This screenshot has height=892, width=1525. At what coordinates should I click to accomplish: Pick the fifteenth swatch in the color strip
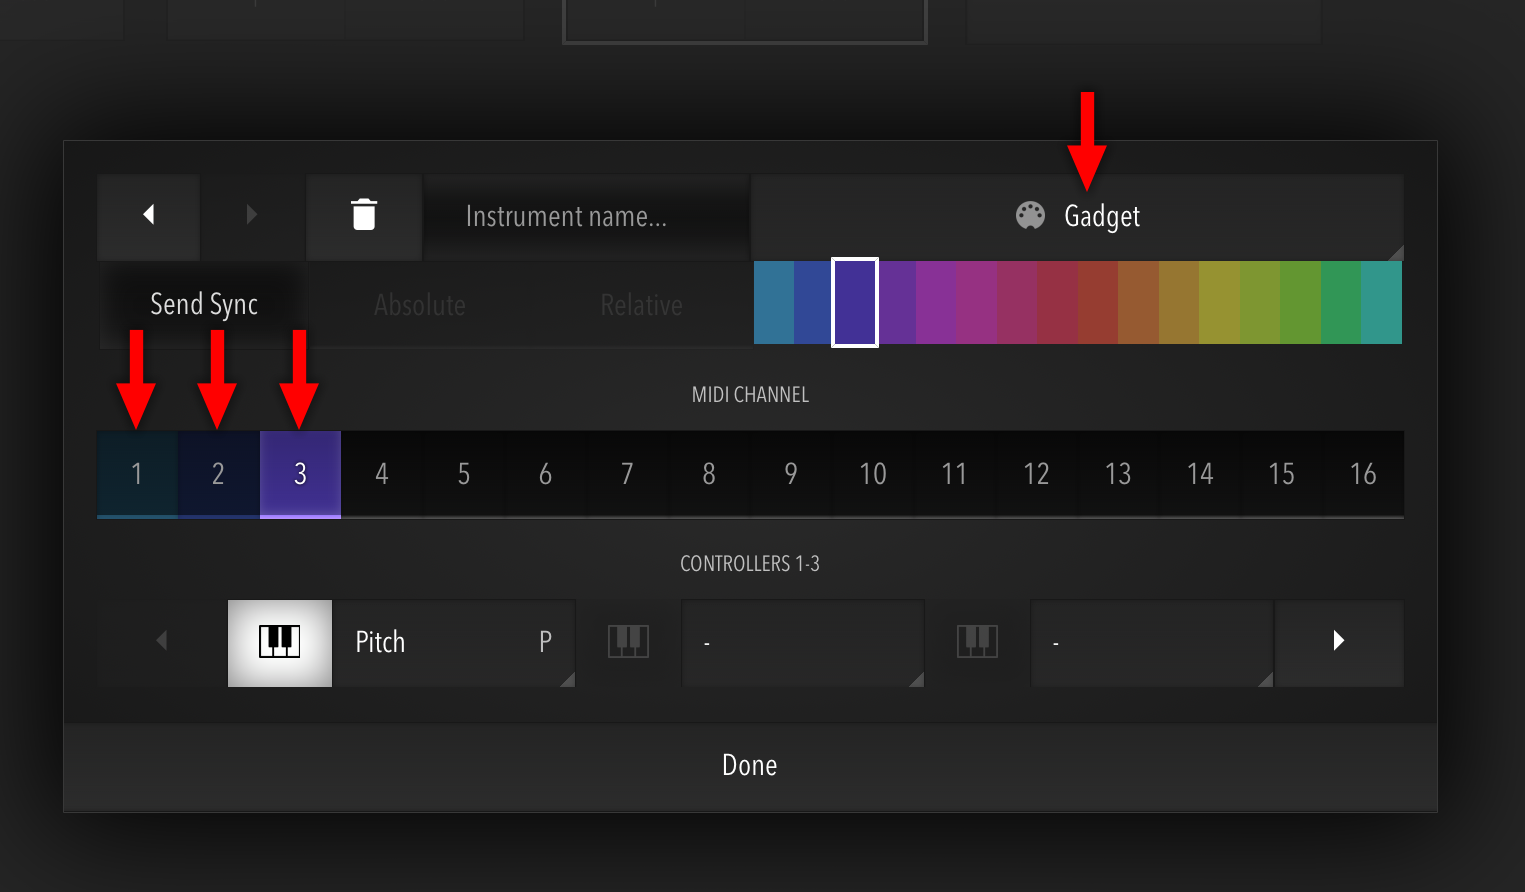click(x=1341, y=303)
